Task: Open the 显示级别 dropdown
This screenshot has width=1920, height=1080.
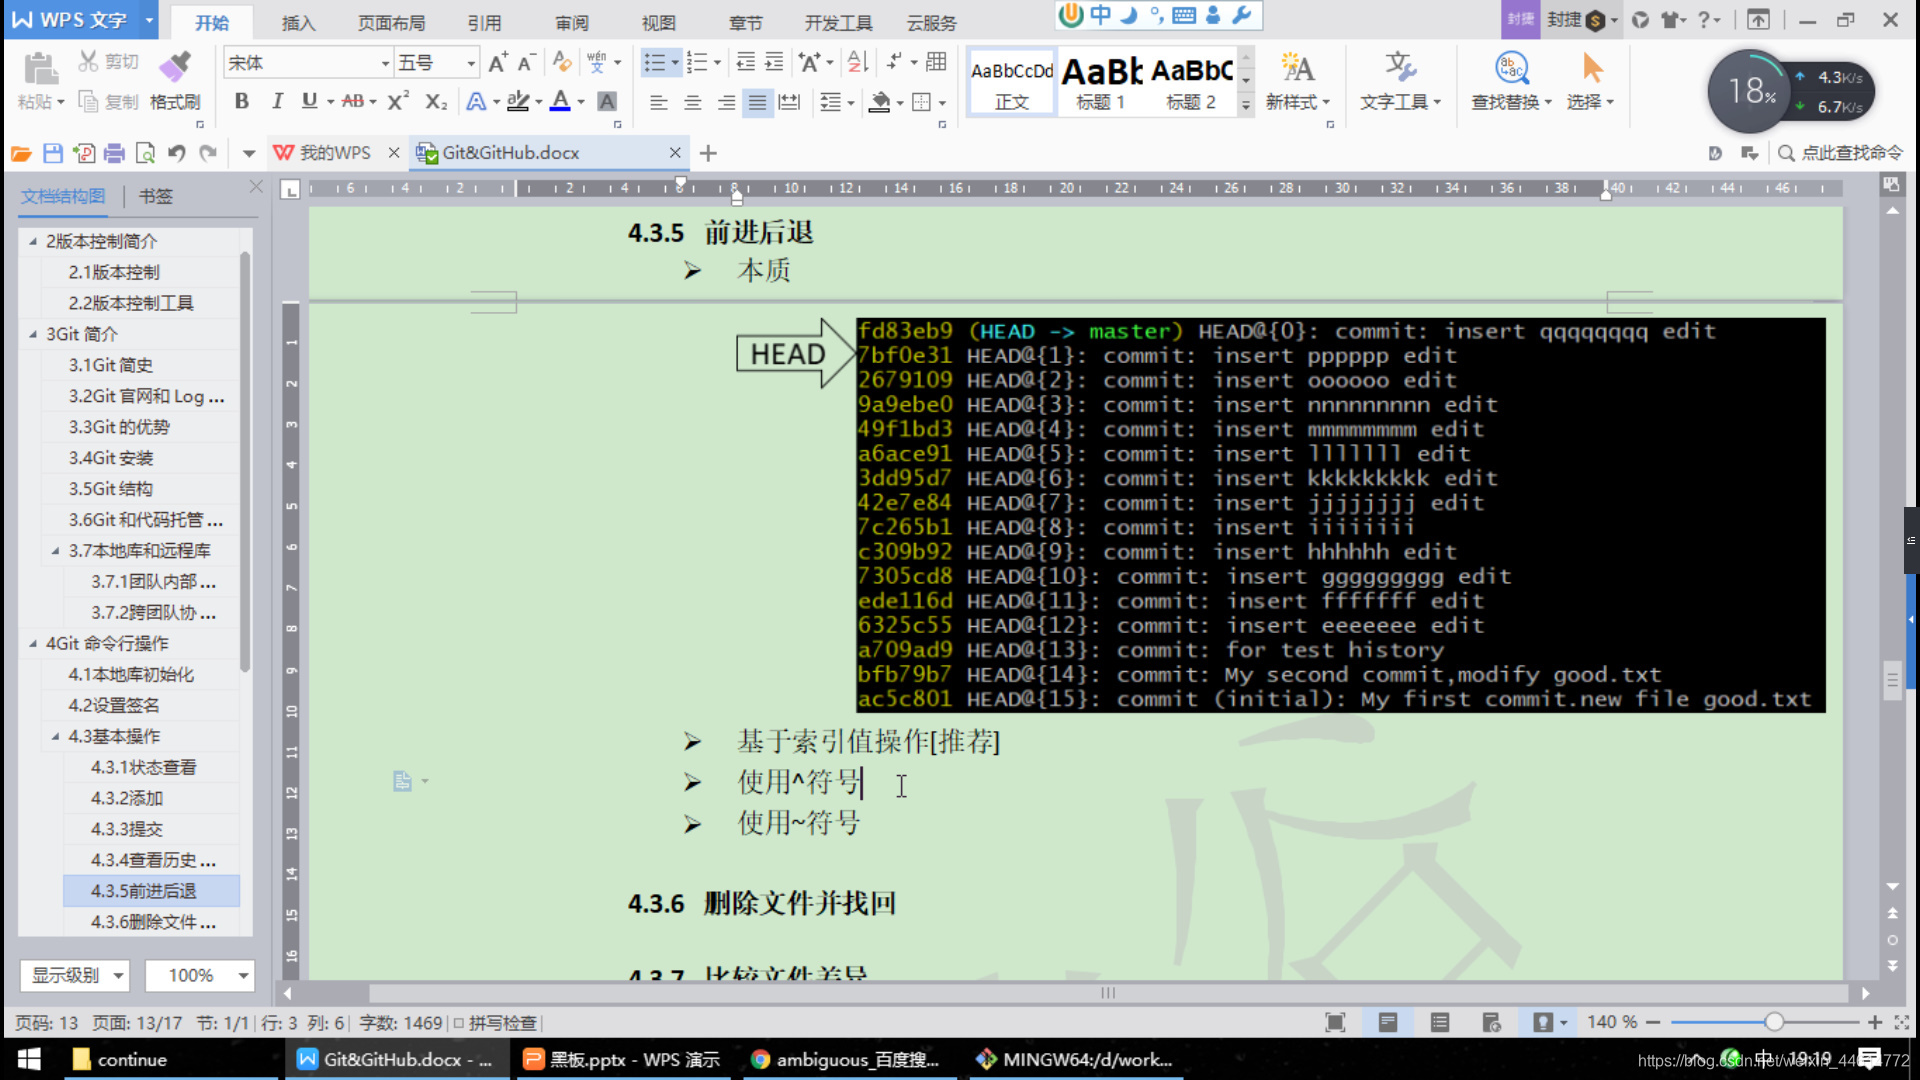Action: pos(76,975)
